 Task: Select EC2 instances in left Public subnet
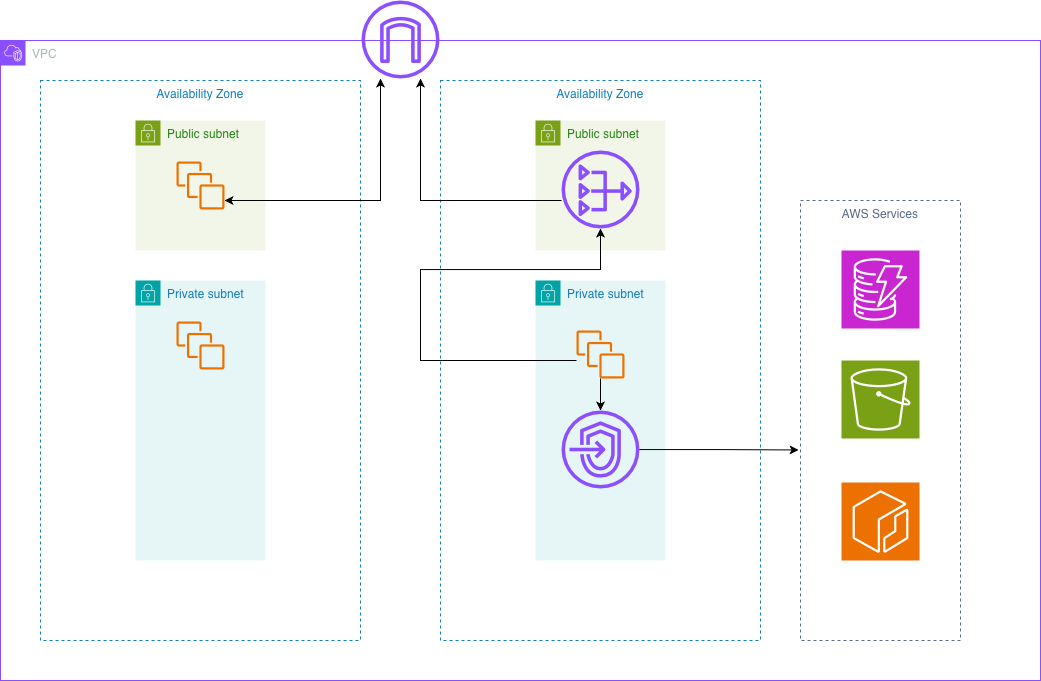coord(200,185)
